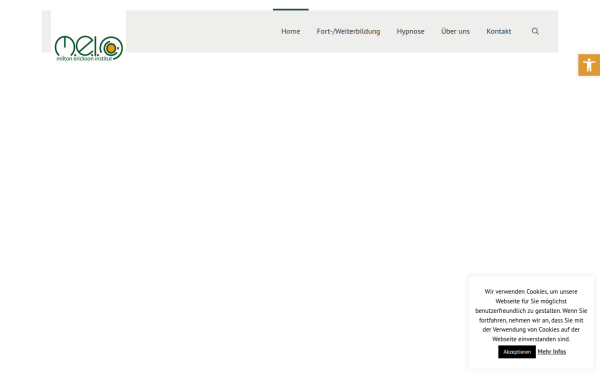Accept cookies with Akzeptieren button
Viewport: 600px width, 375px height.
(517, 352)
